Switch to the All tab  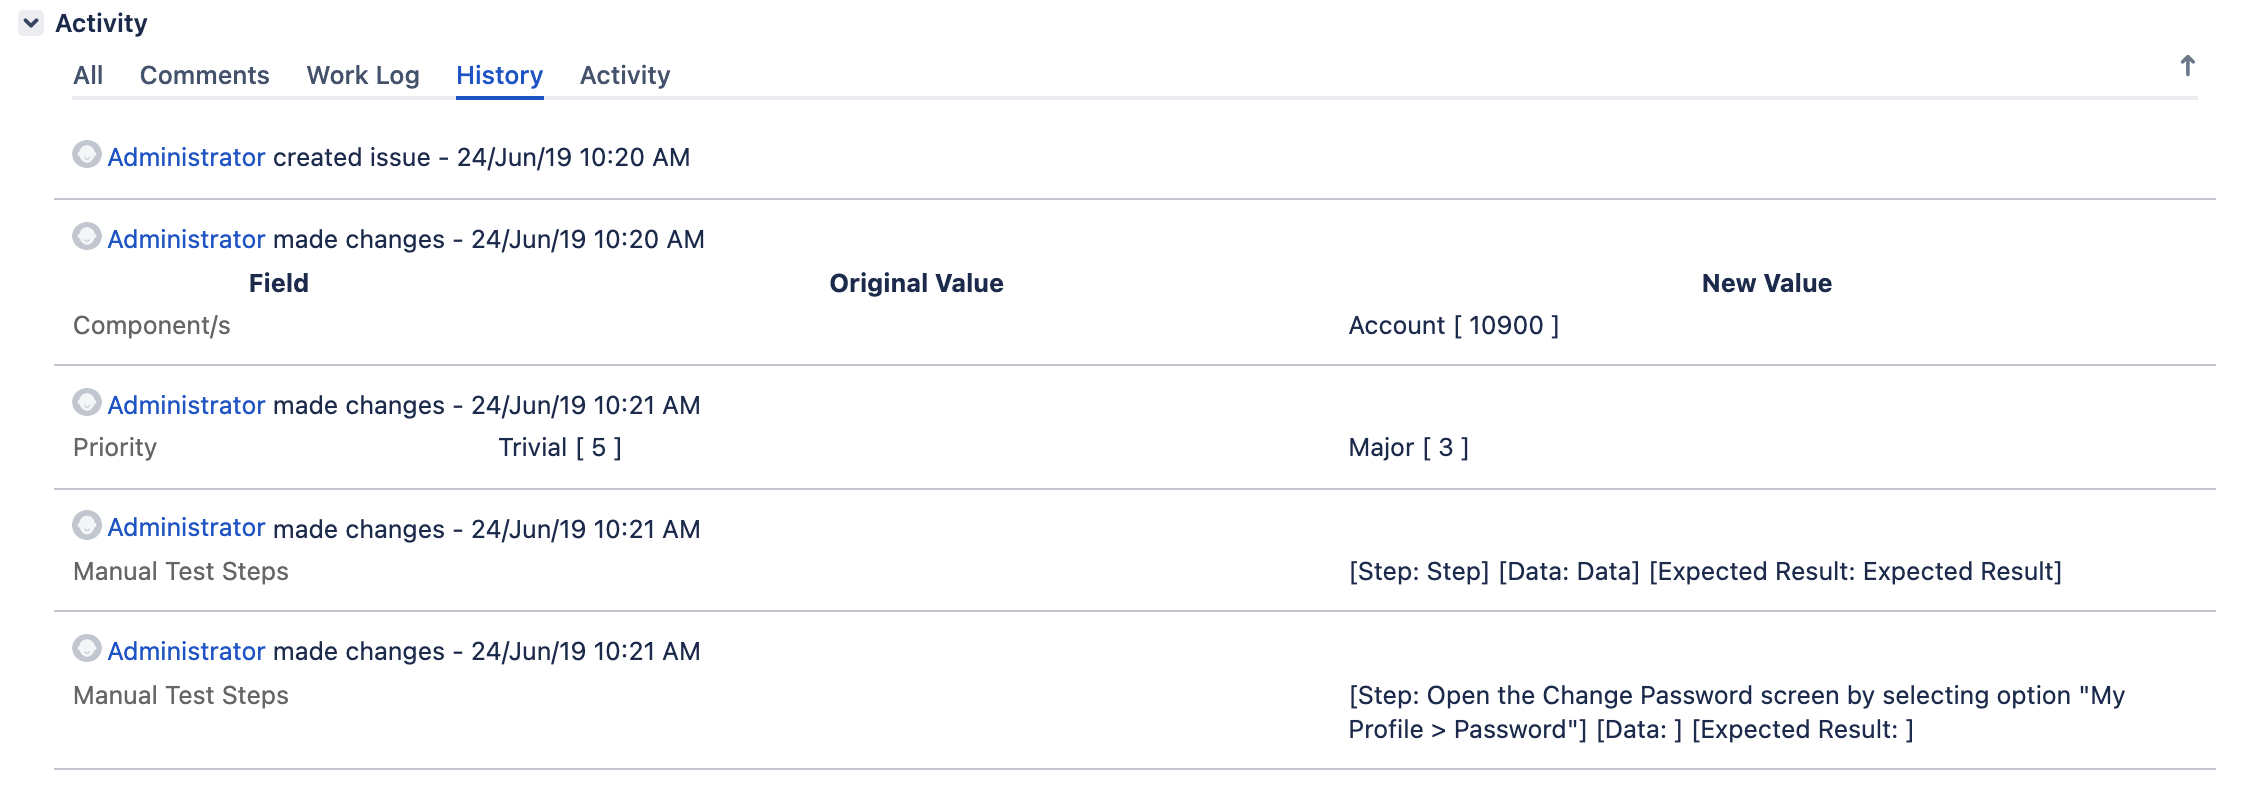[x=88, y=75]
